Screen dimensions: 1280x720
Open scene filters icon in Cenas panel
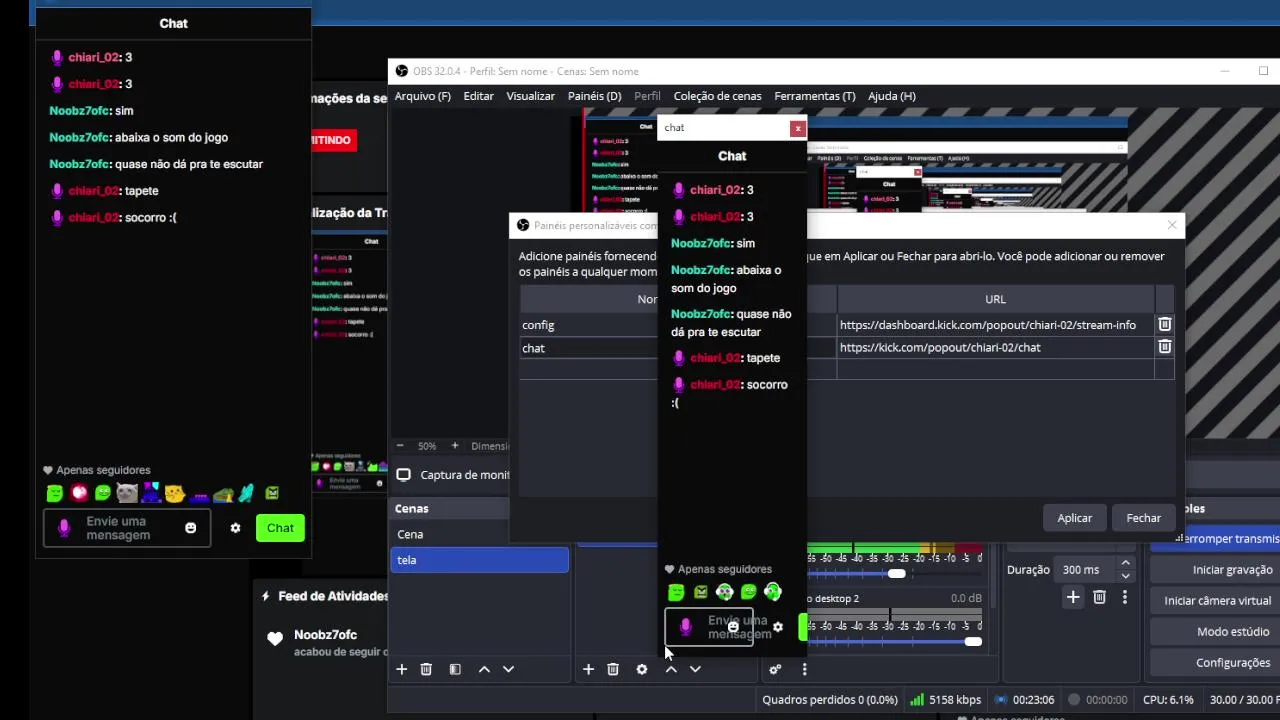[455, 669]
